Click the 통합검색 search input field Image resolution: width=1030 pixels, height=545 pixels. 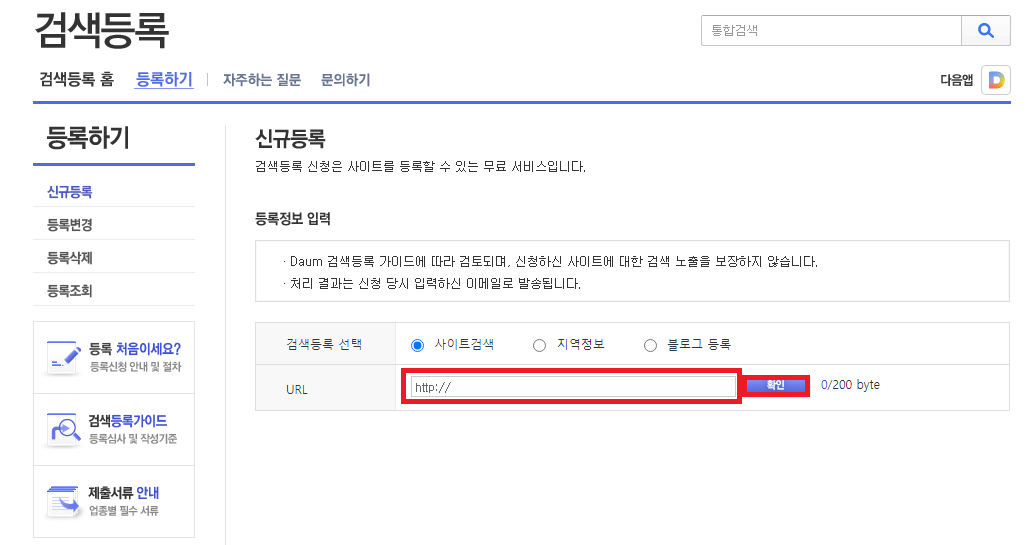831,30
